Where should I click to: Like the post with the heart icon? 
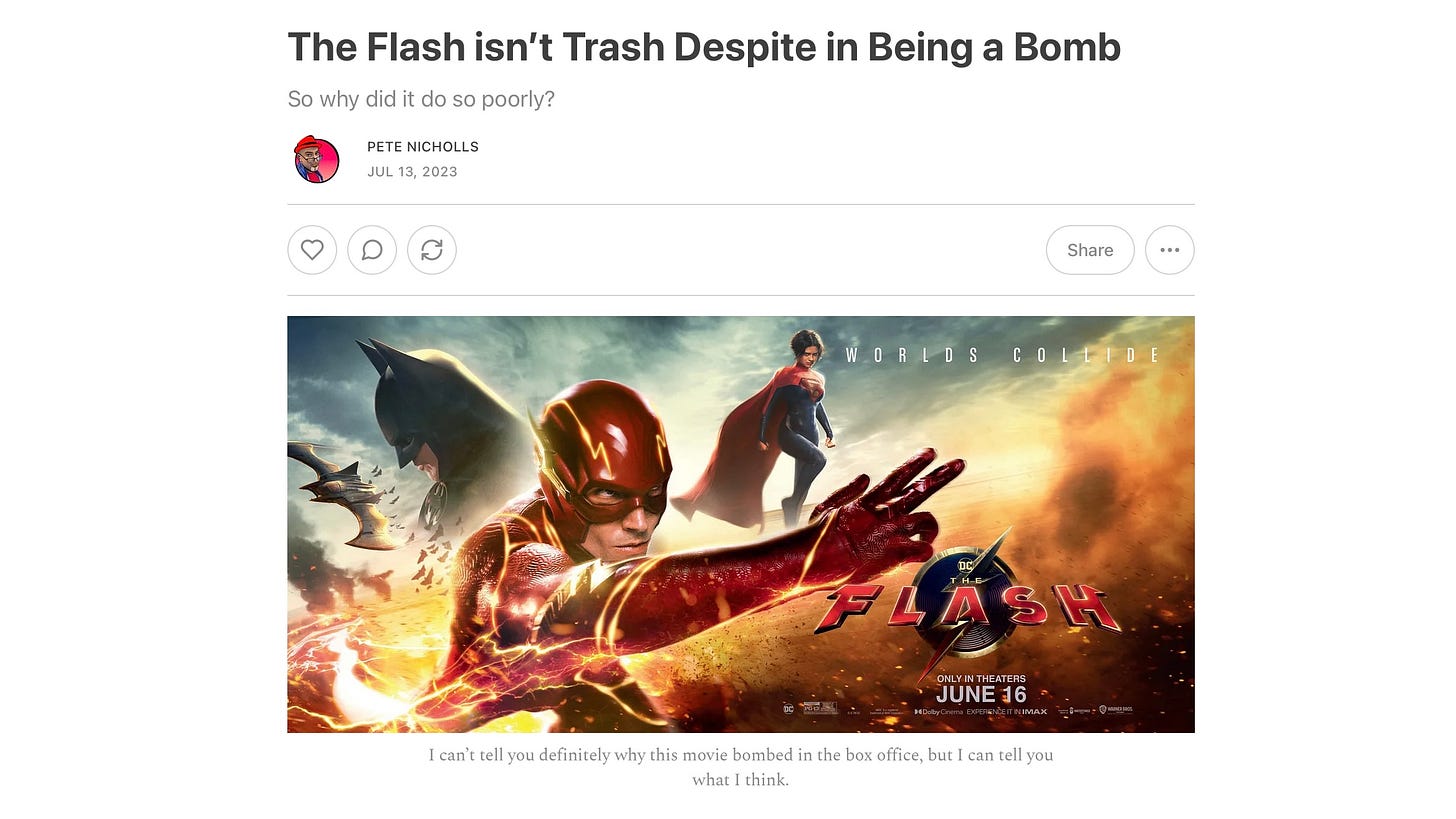coord(312,250)
